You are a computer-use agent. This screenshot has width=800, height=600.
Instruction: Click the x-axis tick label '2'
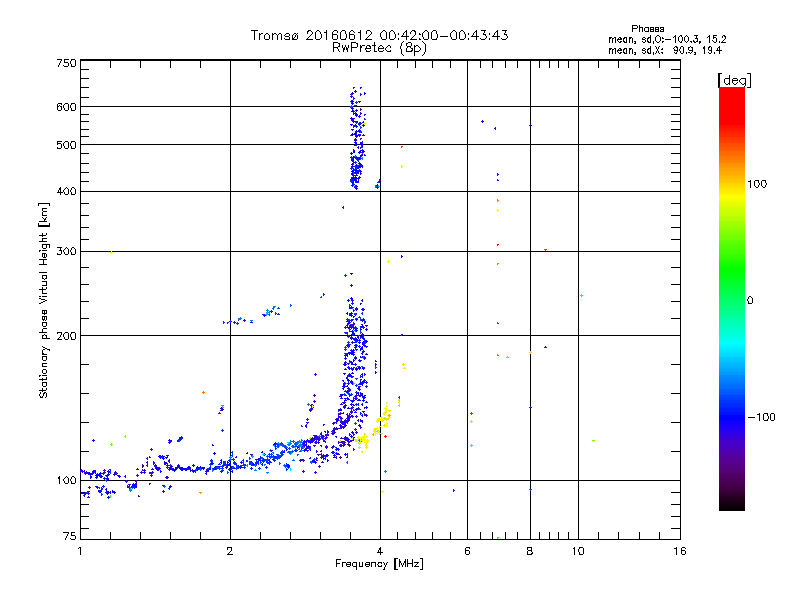coord(230,551)
